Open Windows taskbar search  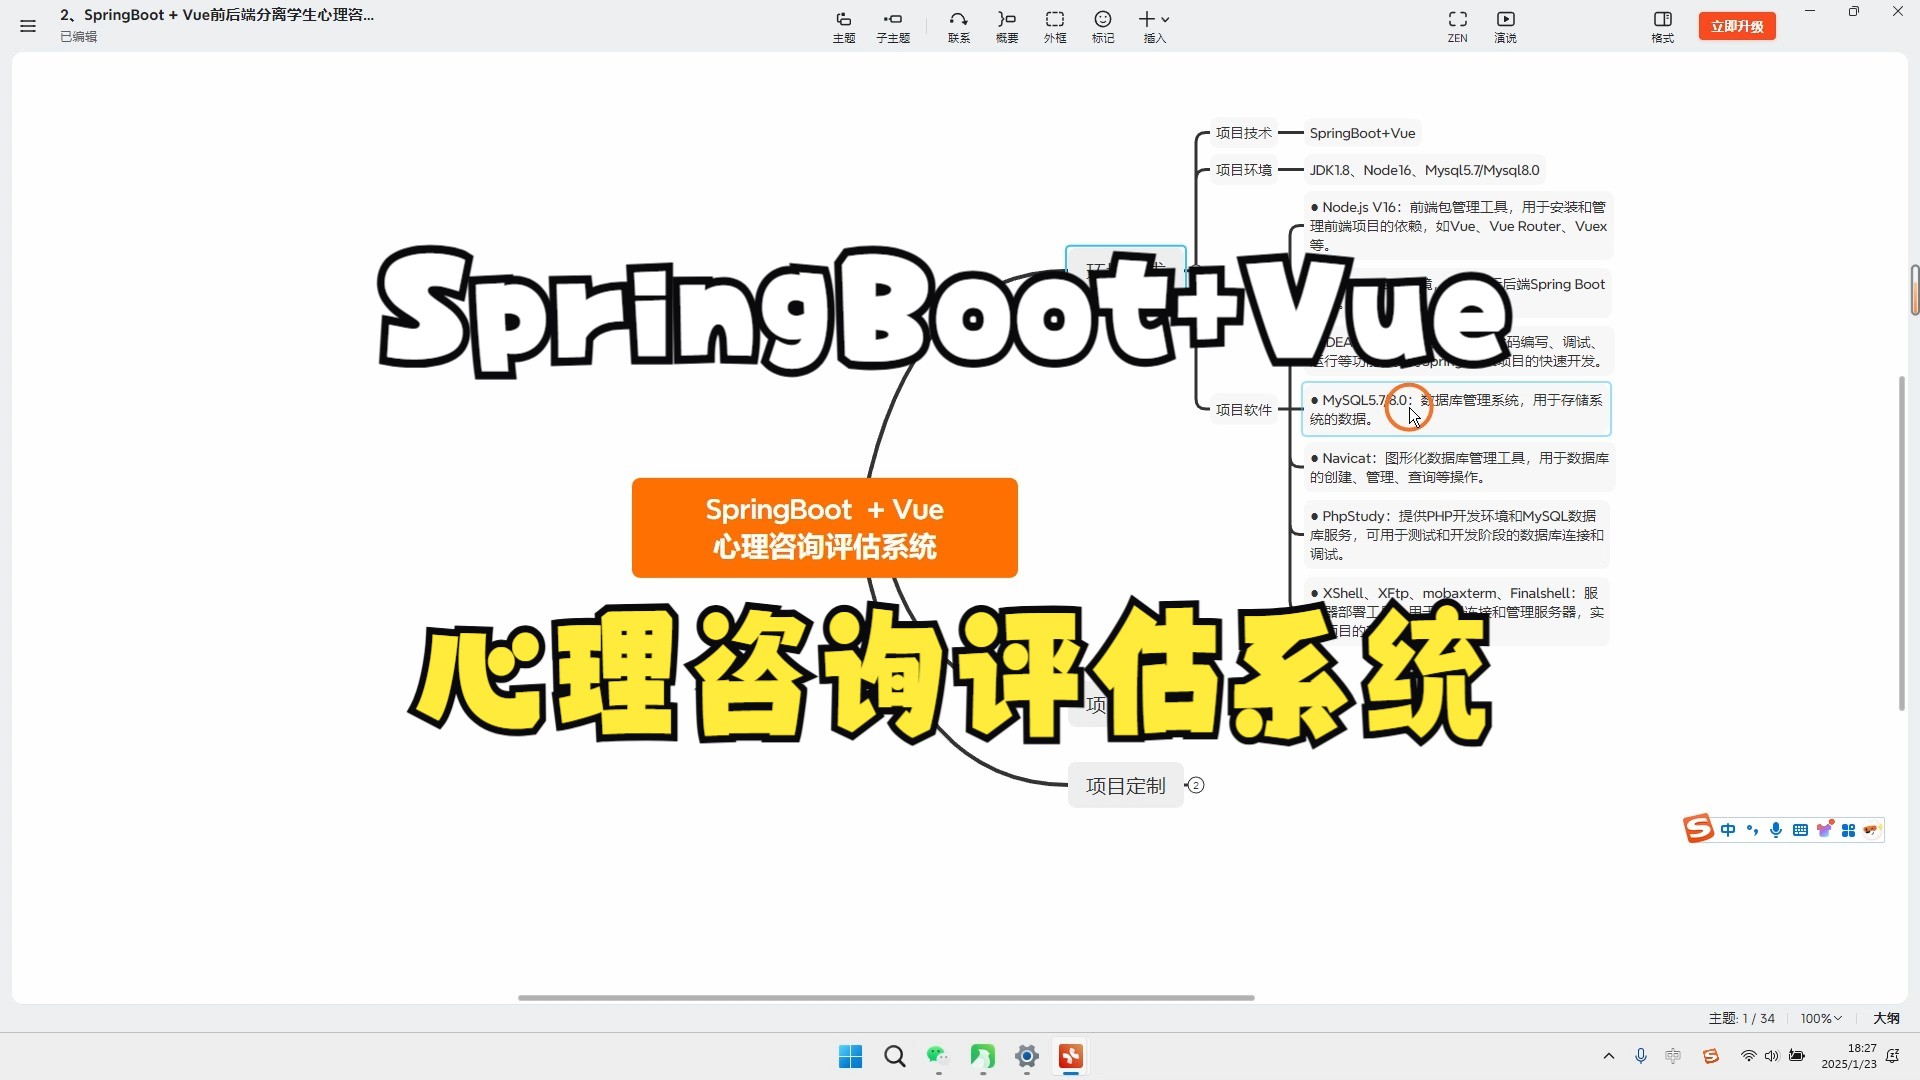pos(894,1057)
